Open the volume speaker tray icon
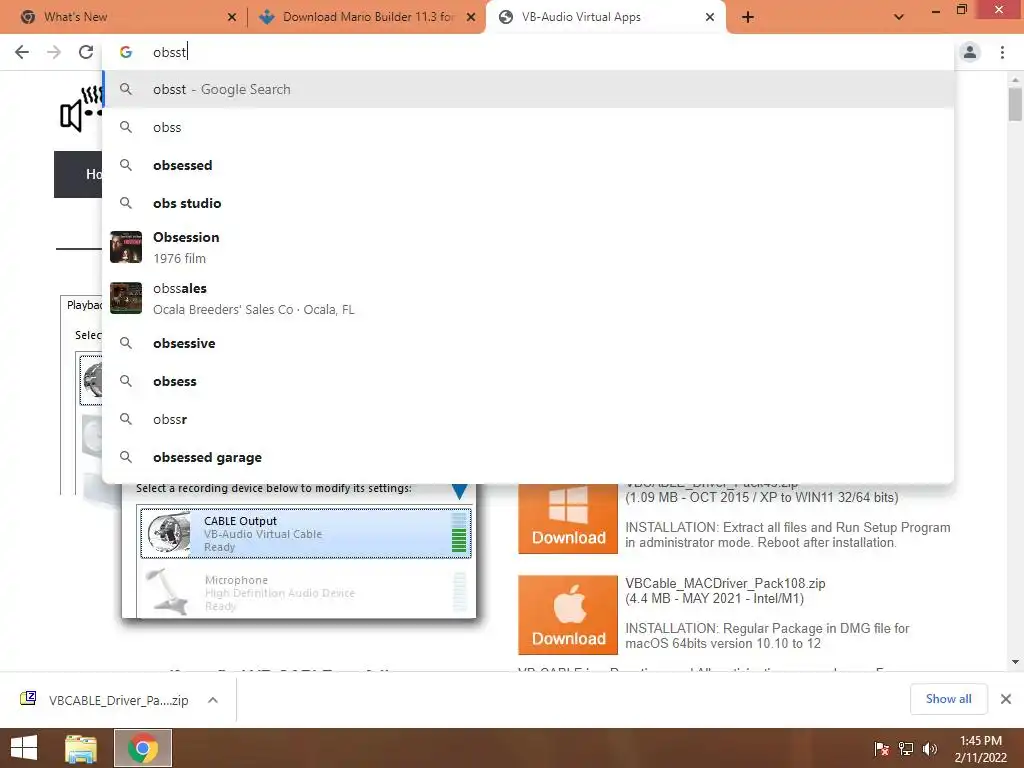1024x768 pixels. pyautogui.click(x=929, y=749)
